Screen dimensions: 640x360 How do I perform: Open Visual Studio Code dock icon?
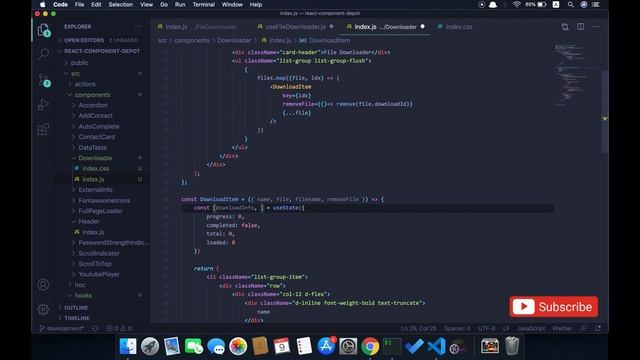pyautogui.click(x=436, y=346)
